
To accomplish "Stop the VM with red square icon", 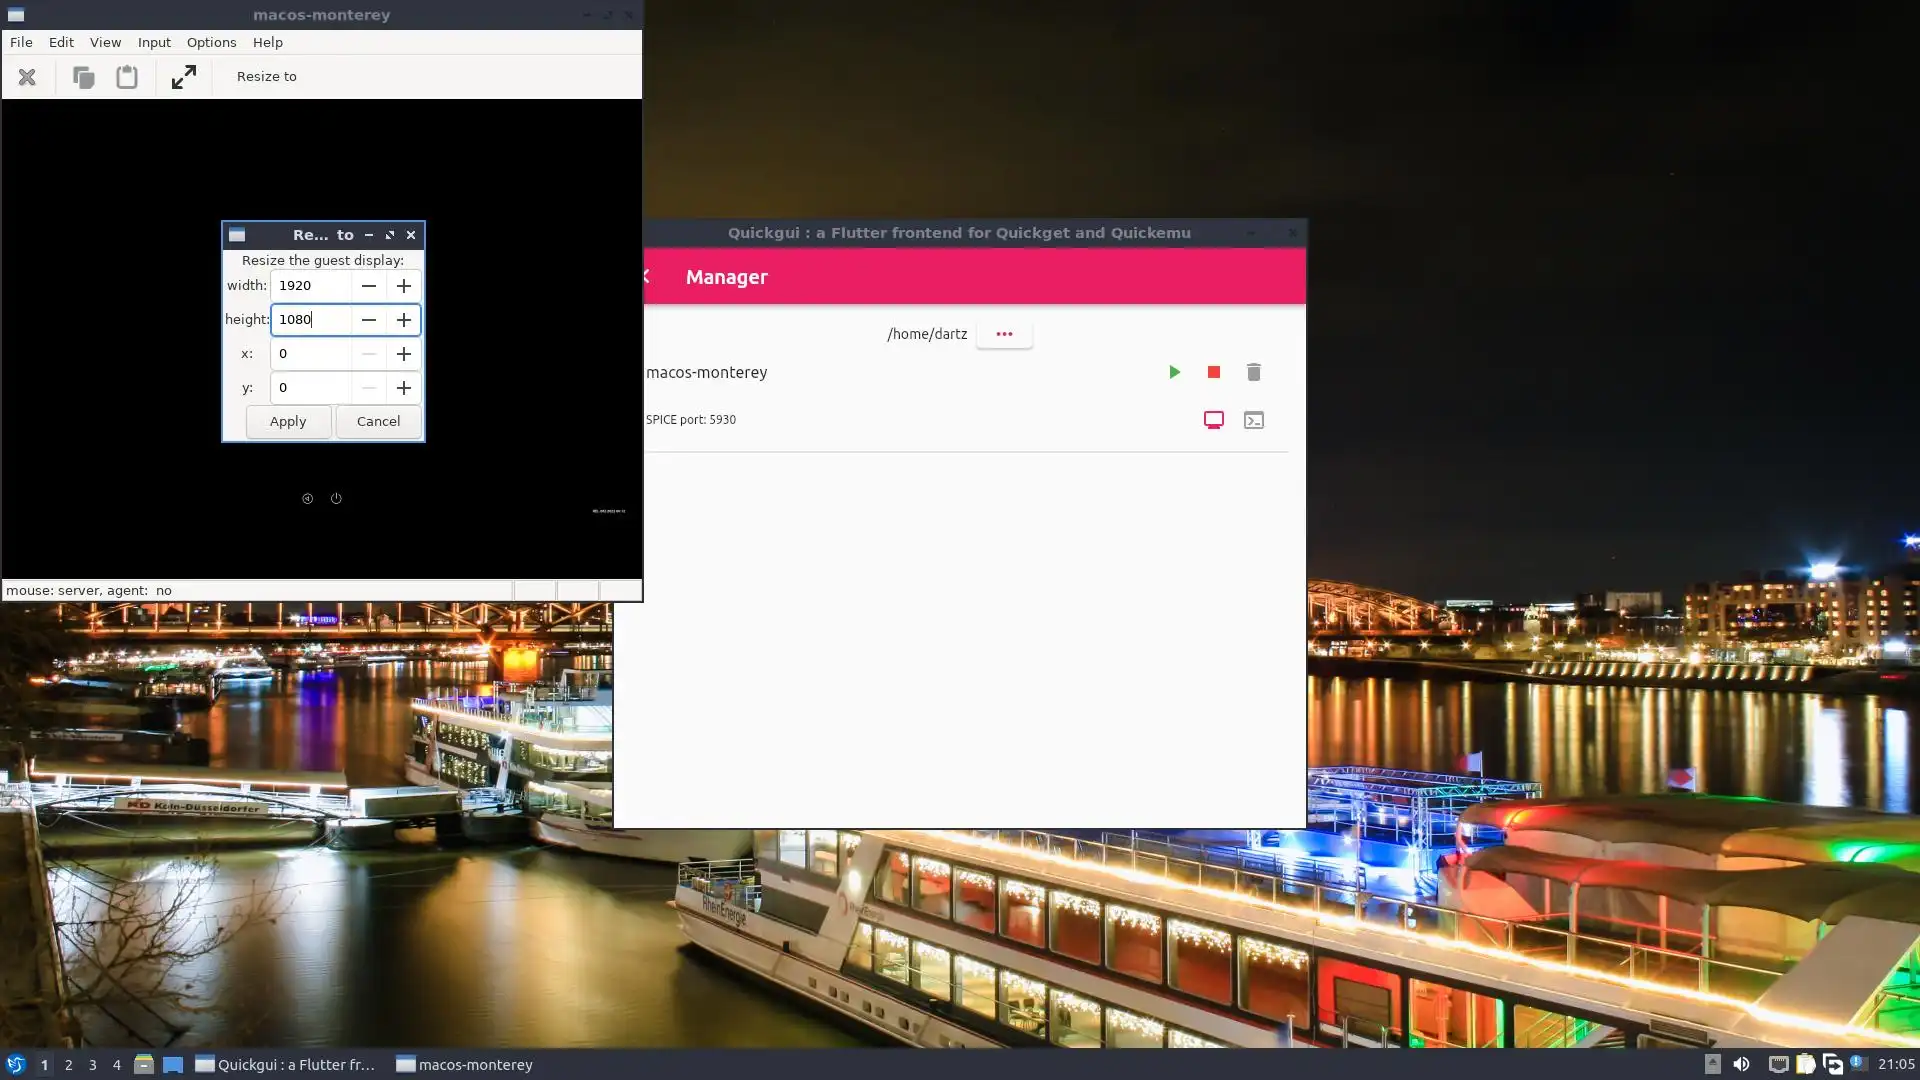I will coord(1213,372).
